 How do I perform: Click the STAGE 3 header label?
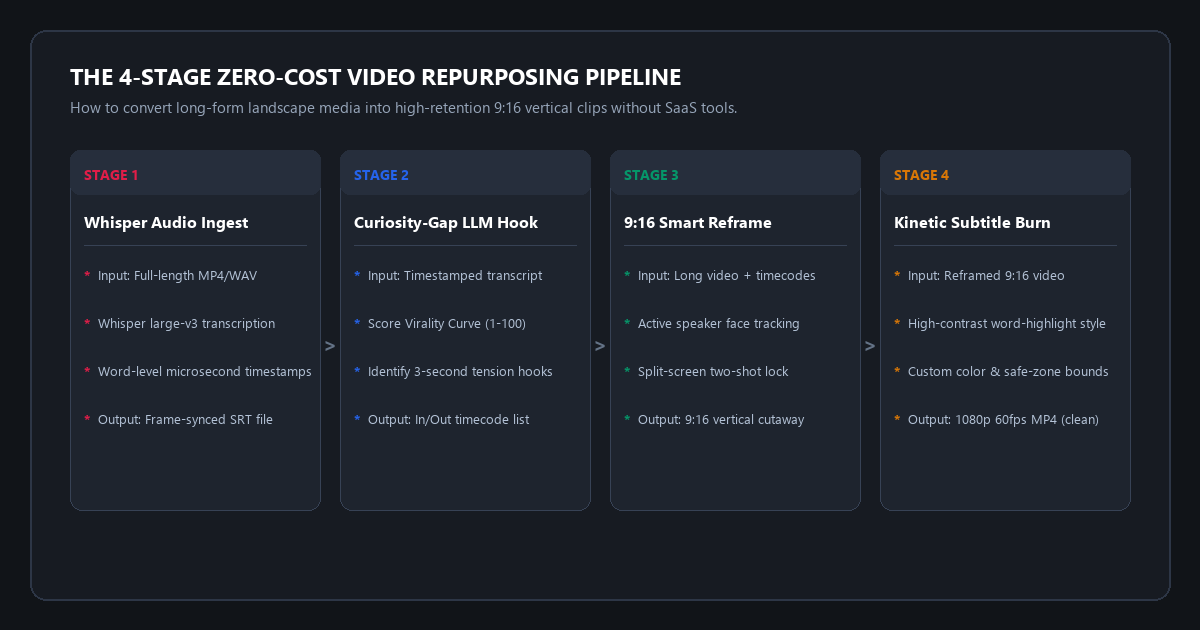651,175
